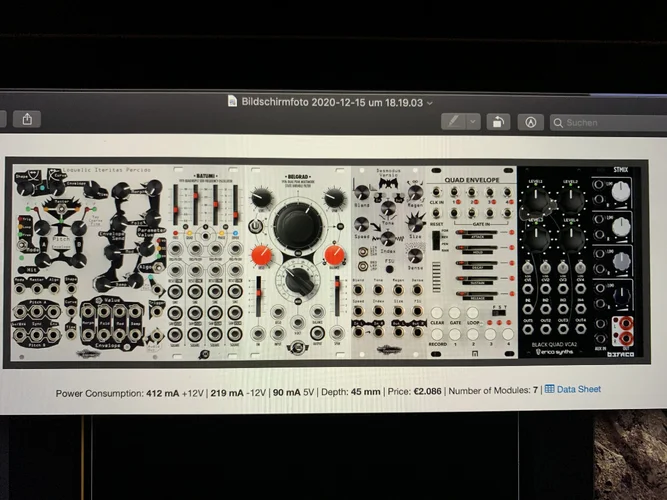Click the table icon beside Data Sheet
This screenshot has width=667, height=500.
(x=550, y=389)
